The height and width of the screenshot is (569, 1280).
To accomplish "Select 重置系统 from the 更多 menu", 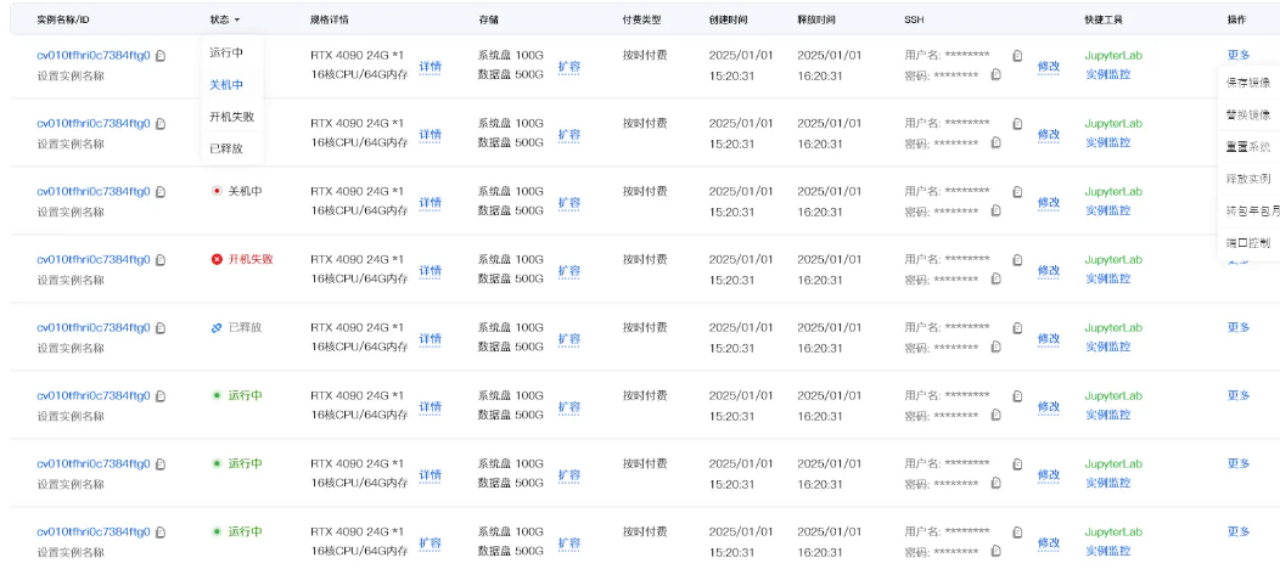I will 1248,146.
